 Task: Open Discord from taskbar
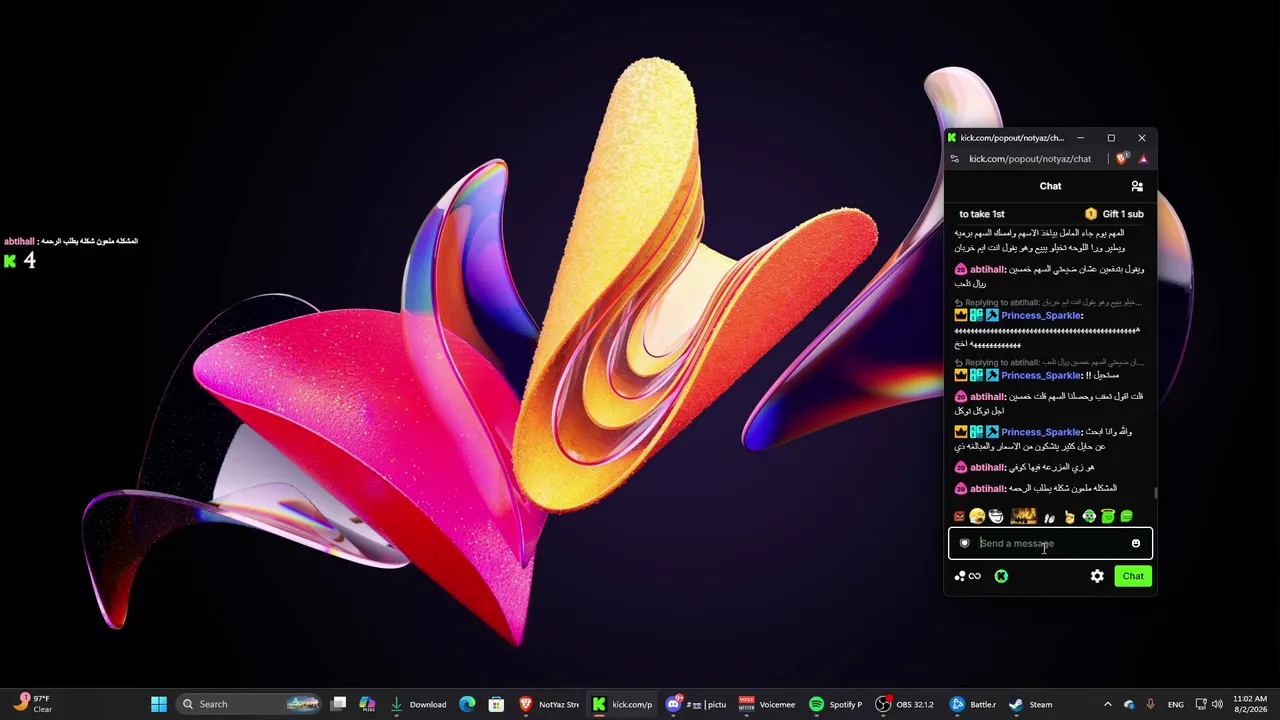(x=695, y=704)
